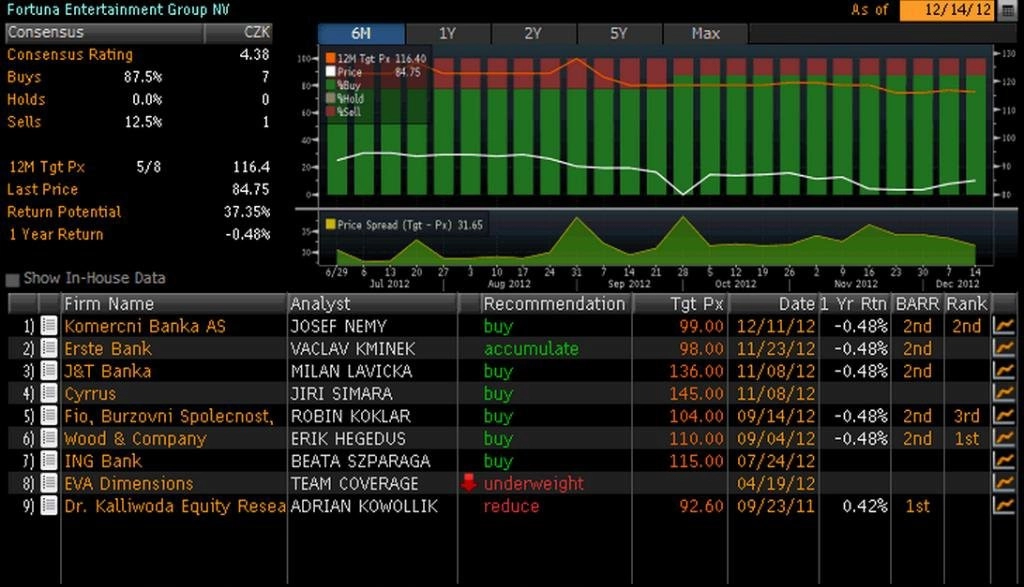
Task: Click the CZK currency header
Action: [238, 33]
